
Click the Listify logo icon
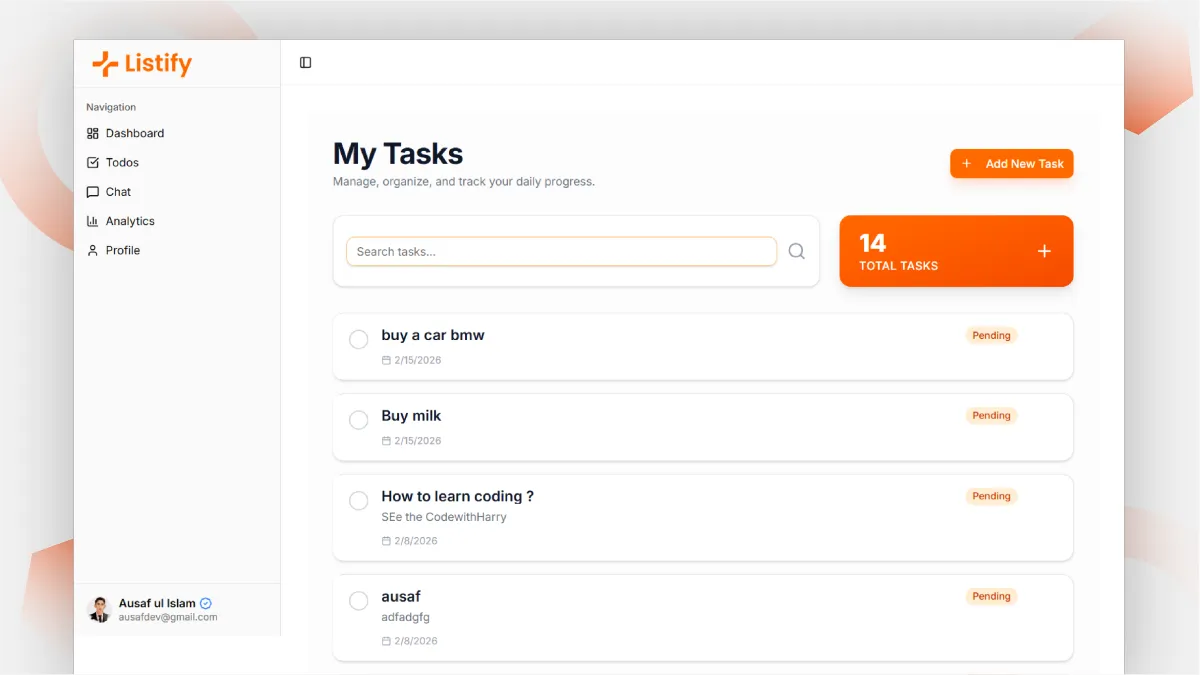(x=105, y=64)
